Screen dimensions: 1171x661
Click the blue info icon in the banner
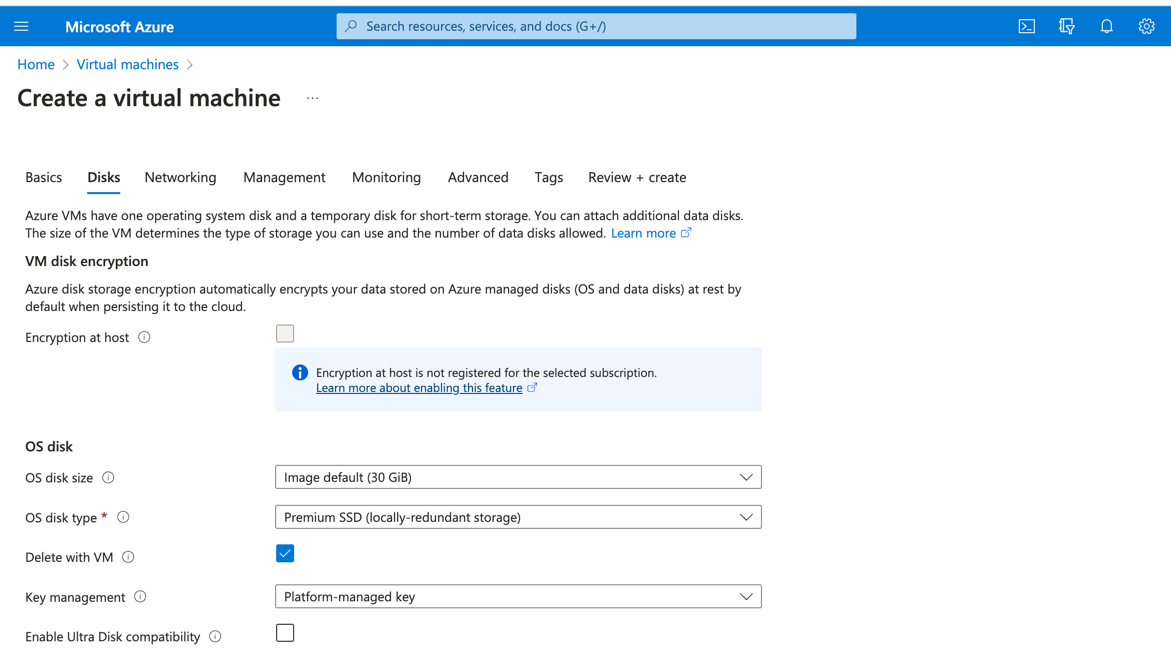299,372
